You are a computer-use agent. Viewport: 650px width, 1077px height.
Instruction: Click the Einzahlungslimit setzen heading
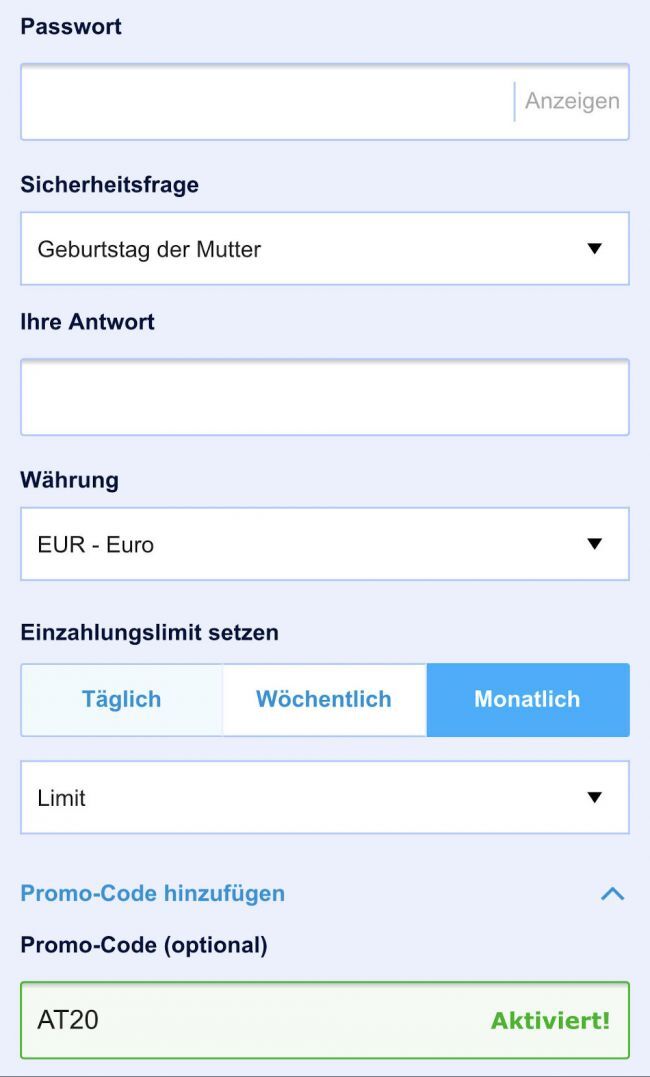(x=149, y=632)
